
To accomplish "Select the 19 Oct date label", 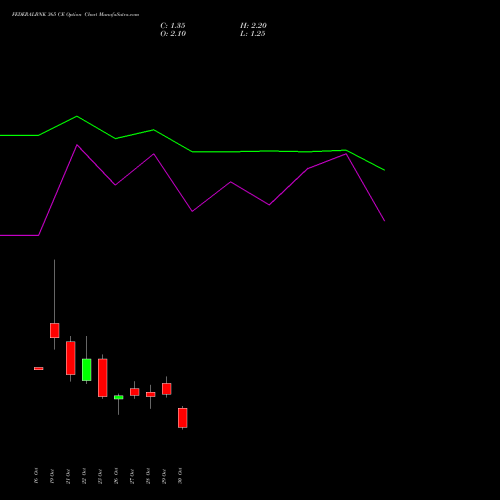I will click(x=52, y=476).
